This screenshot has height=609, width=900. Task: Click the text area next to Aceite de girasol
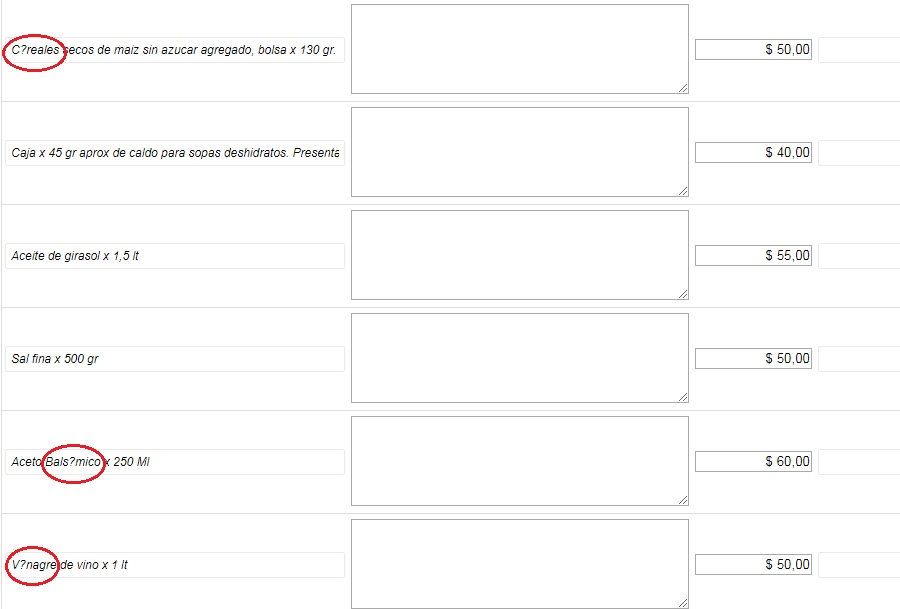[520, 255]
